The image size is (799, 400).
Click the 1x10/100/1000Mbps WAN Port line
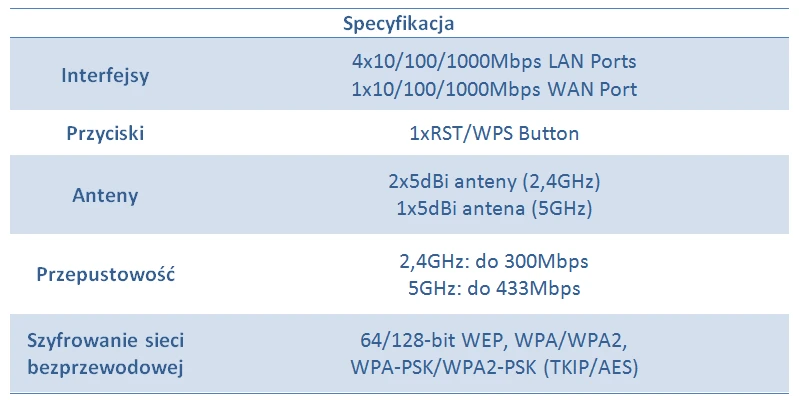click(x=494, y=89)
